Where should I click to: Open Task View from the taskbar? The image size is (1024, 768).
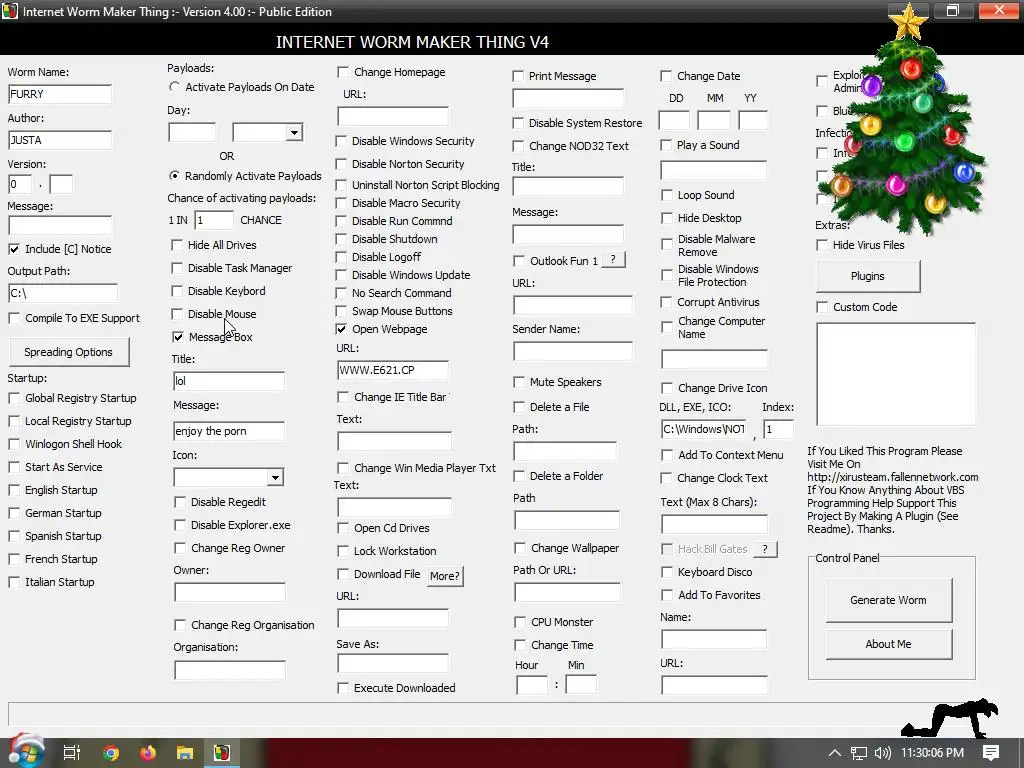click(x=71, y=753)
